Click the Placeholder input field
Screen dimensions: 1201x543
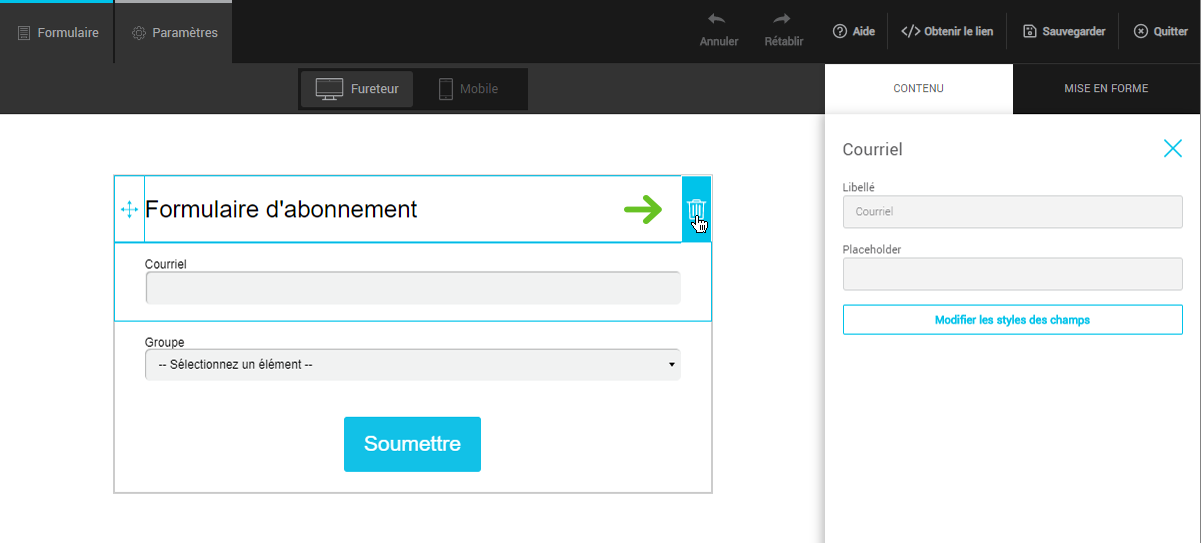click(1012, 274)
